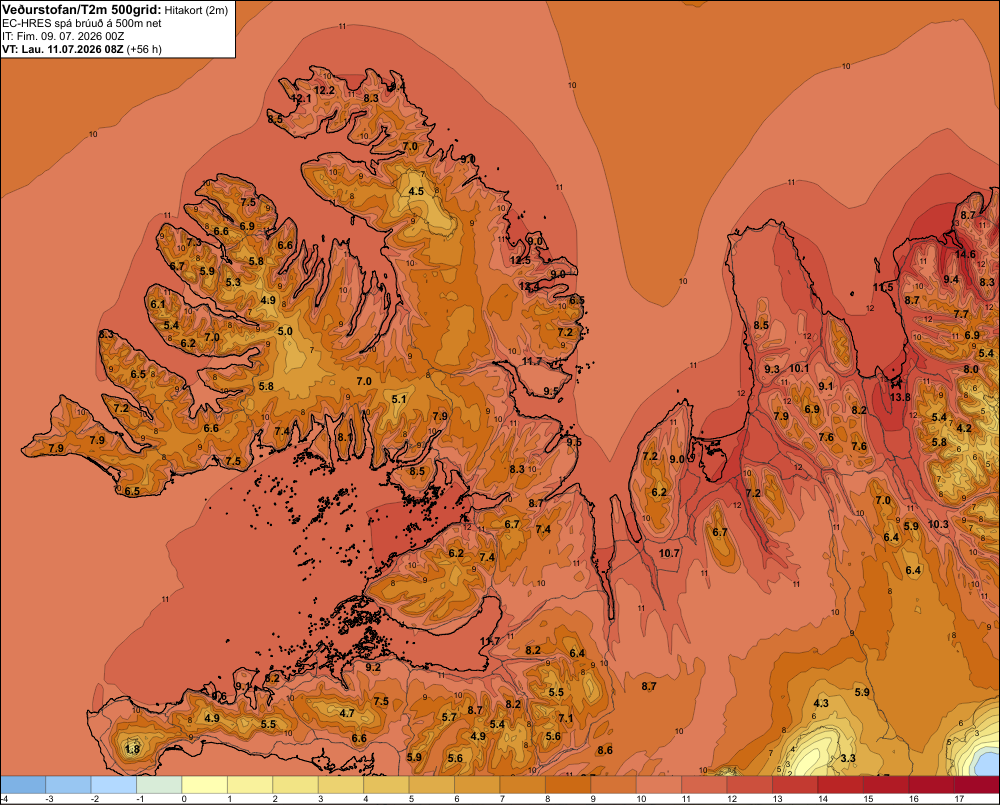The image size is (1000, 805).
Task: Click the 'VT: Lau. 11.07.2026 08Z' valid time
Action: click(x=63, y=49)
